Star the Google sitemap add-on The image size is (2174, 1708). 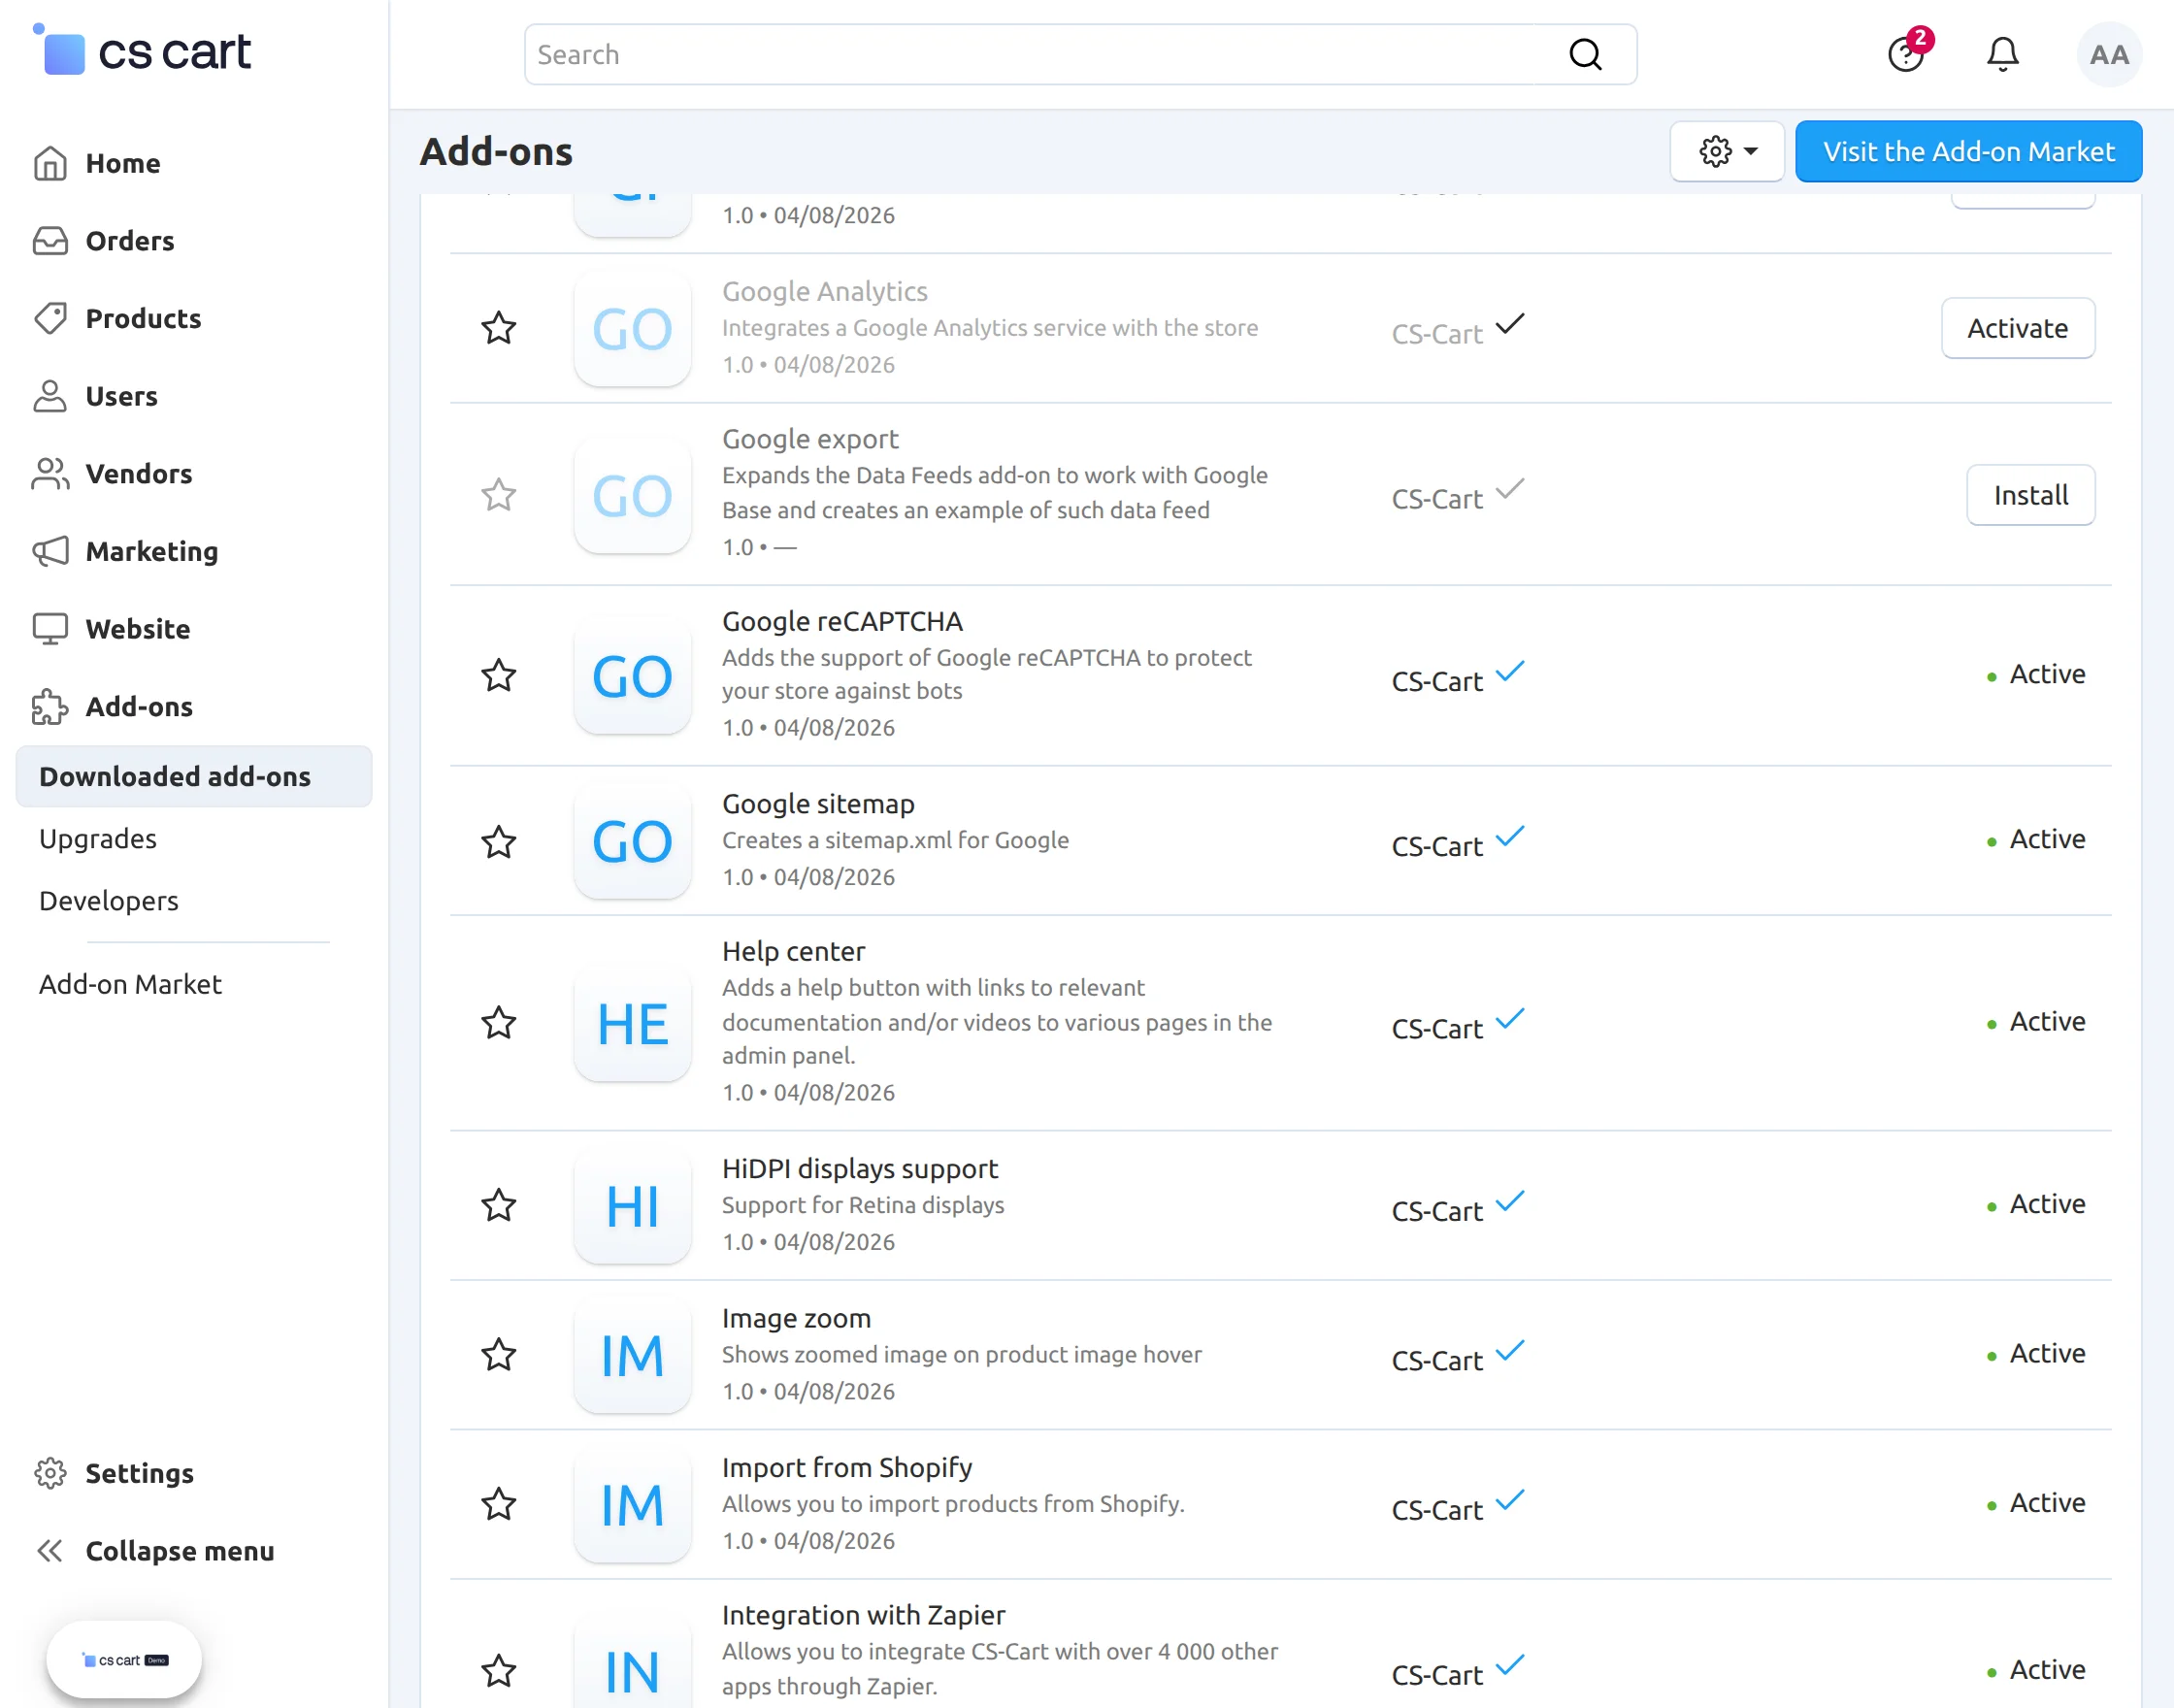(499, 842)
